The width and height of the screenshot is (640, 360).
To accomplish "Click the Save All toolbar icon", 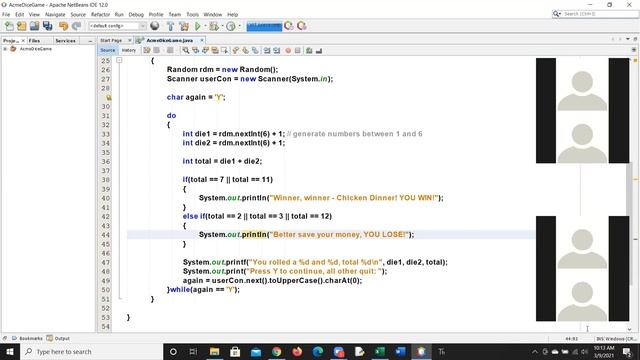I will pos(48,26).
